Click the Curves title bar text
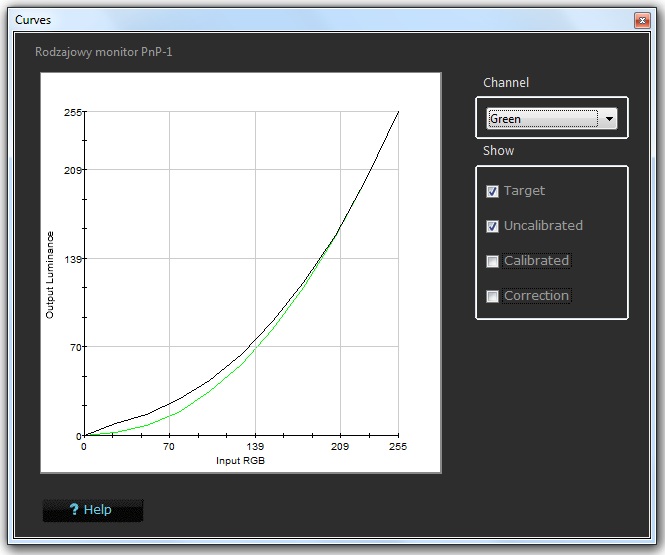Image resolution: width=665 pixels, height=555 pixels. click(x=36, y=20)
